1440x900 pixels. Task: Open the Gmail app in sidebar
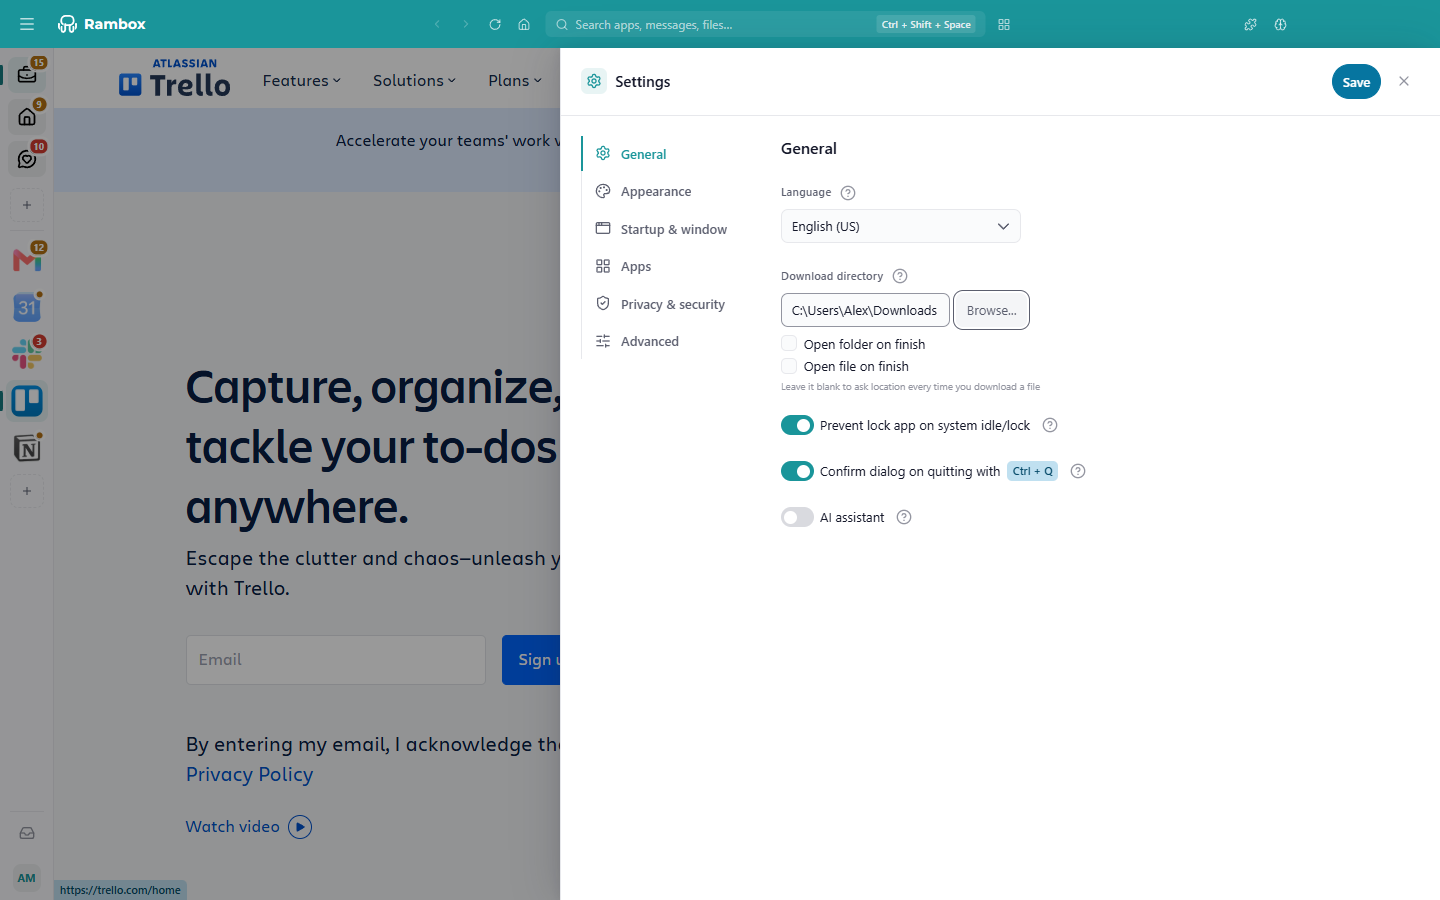27,260
